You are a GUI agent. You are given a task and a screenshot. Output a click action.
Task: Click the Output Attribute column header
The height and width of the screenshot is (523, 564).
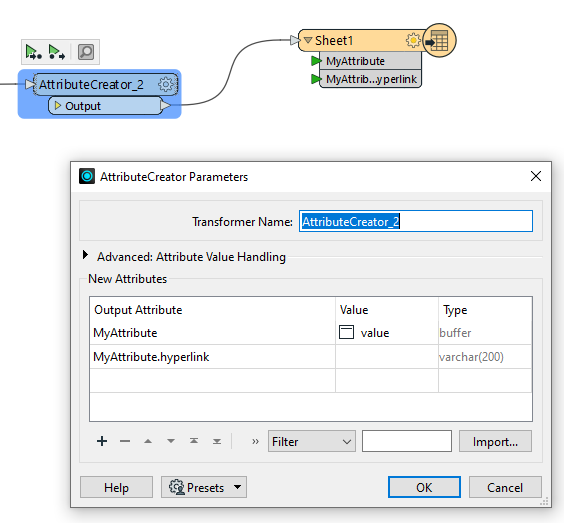(x=212, y=310)
